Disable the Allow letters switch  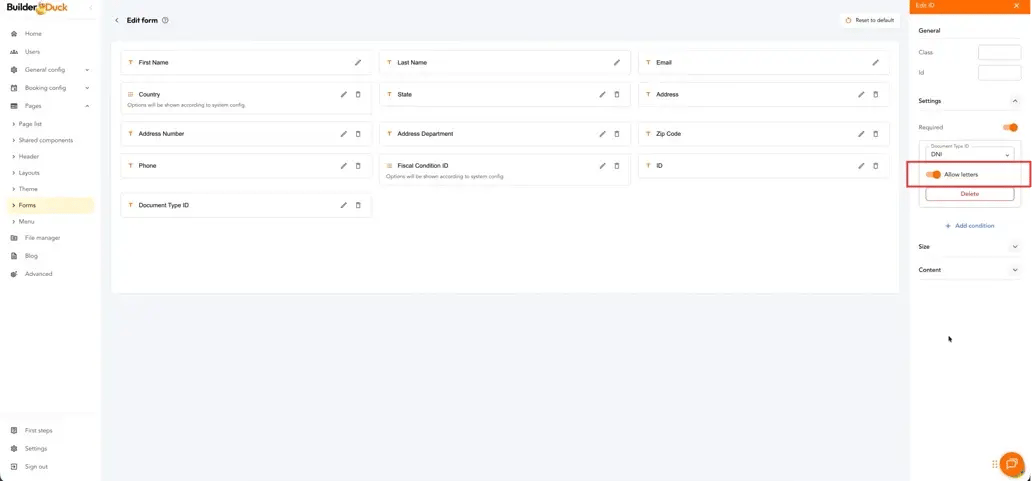(933, 174)
